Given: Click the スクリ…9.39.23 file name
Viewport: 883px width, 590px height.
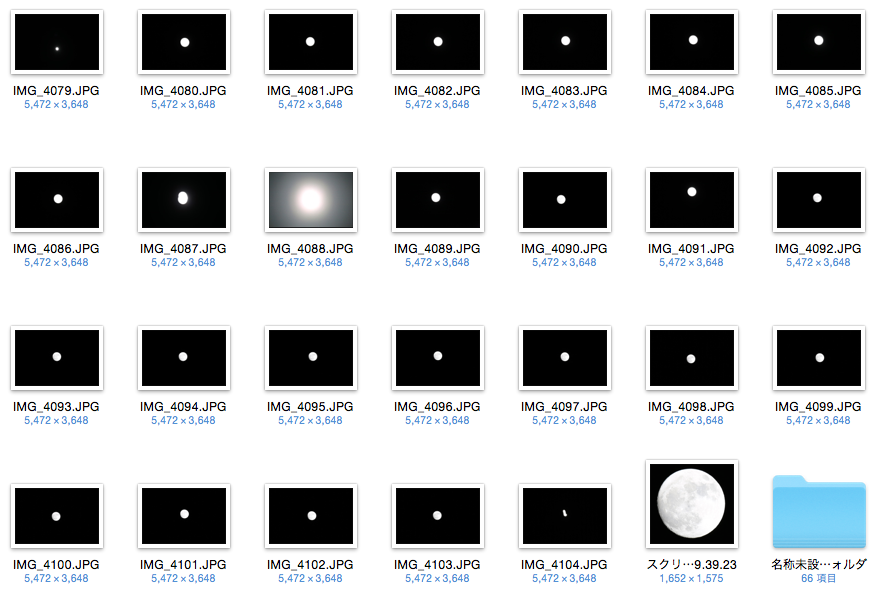Looking at the screenshot, I should (692, 565).
